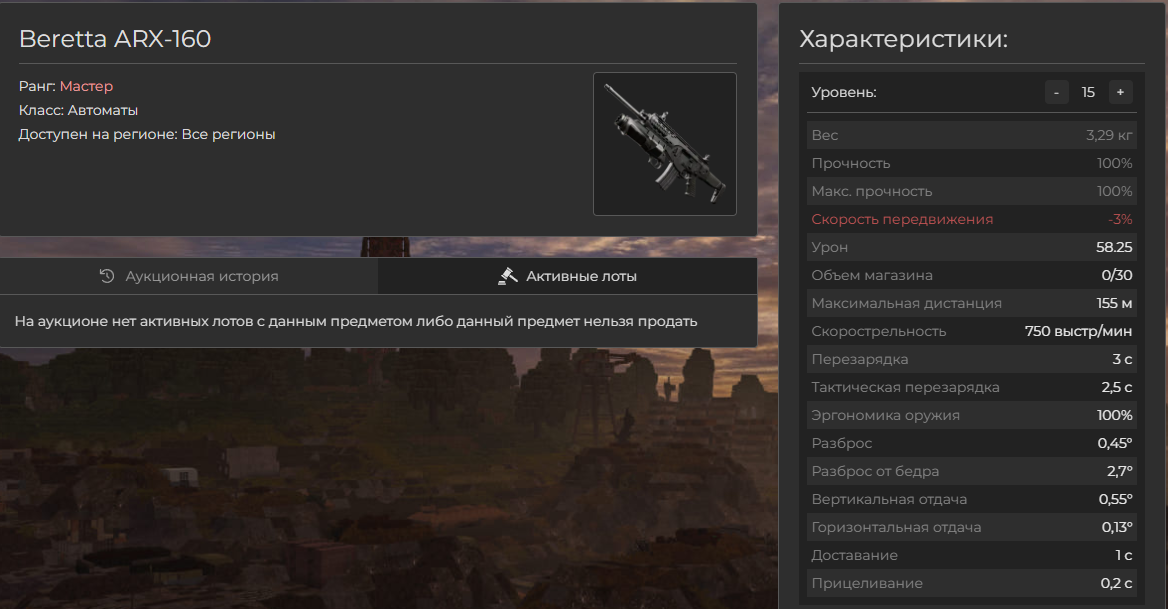Click the Скорость передвижения stat label
This screenshot has width=1168, height=609.
click(x=902, y=220)
